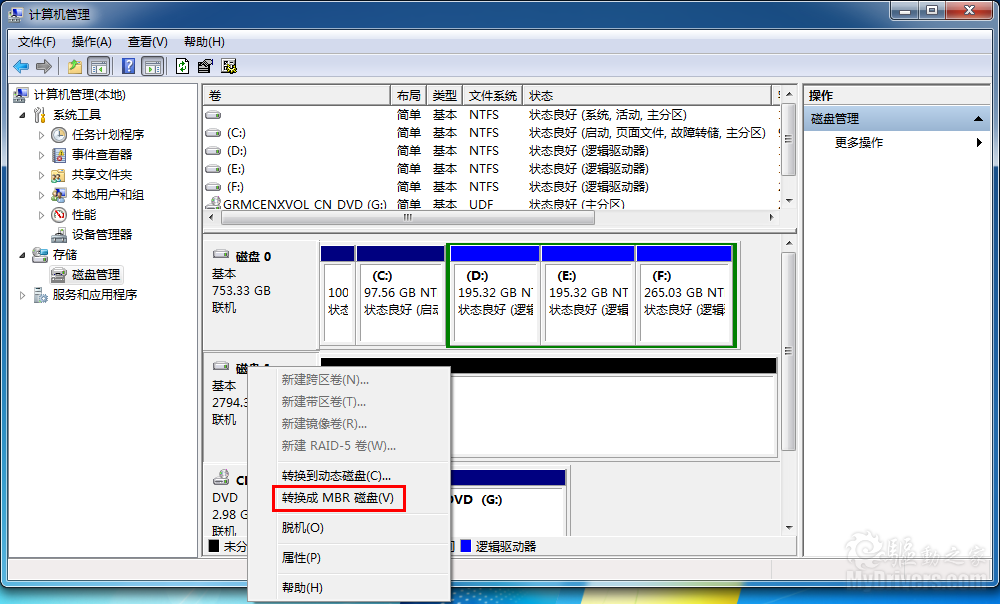Click 转换到动态磁盘(C)... in context menu
The image size is (1000, 604).
[x=336, y=475]
